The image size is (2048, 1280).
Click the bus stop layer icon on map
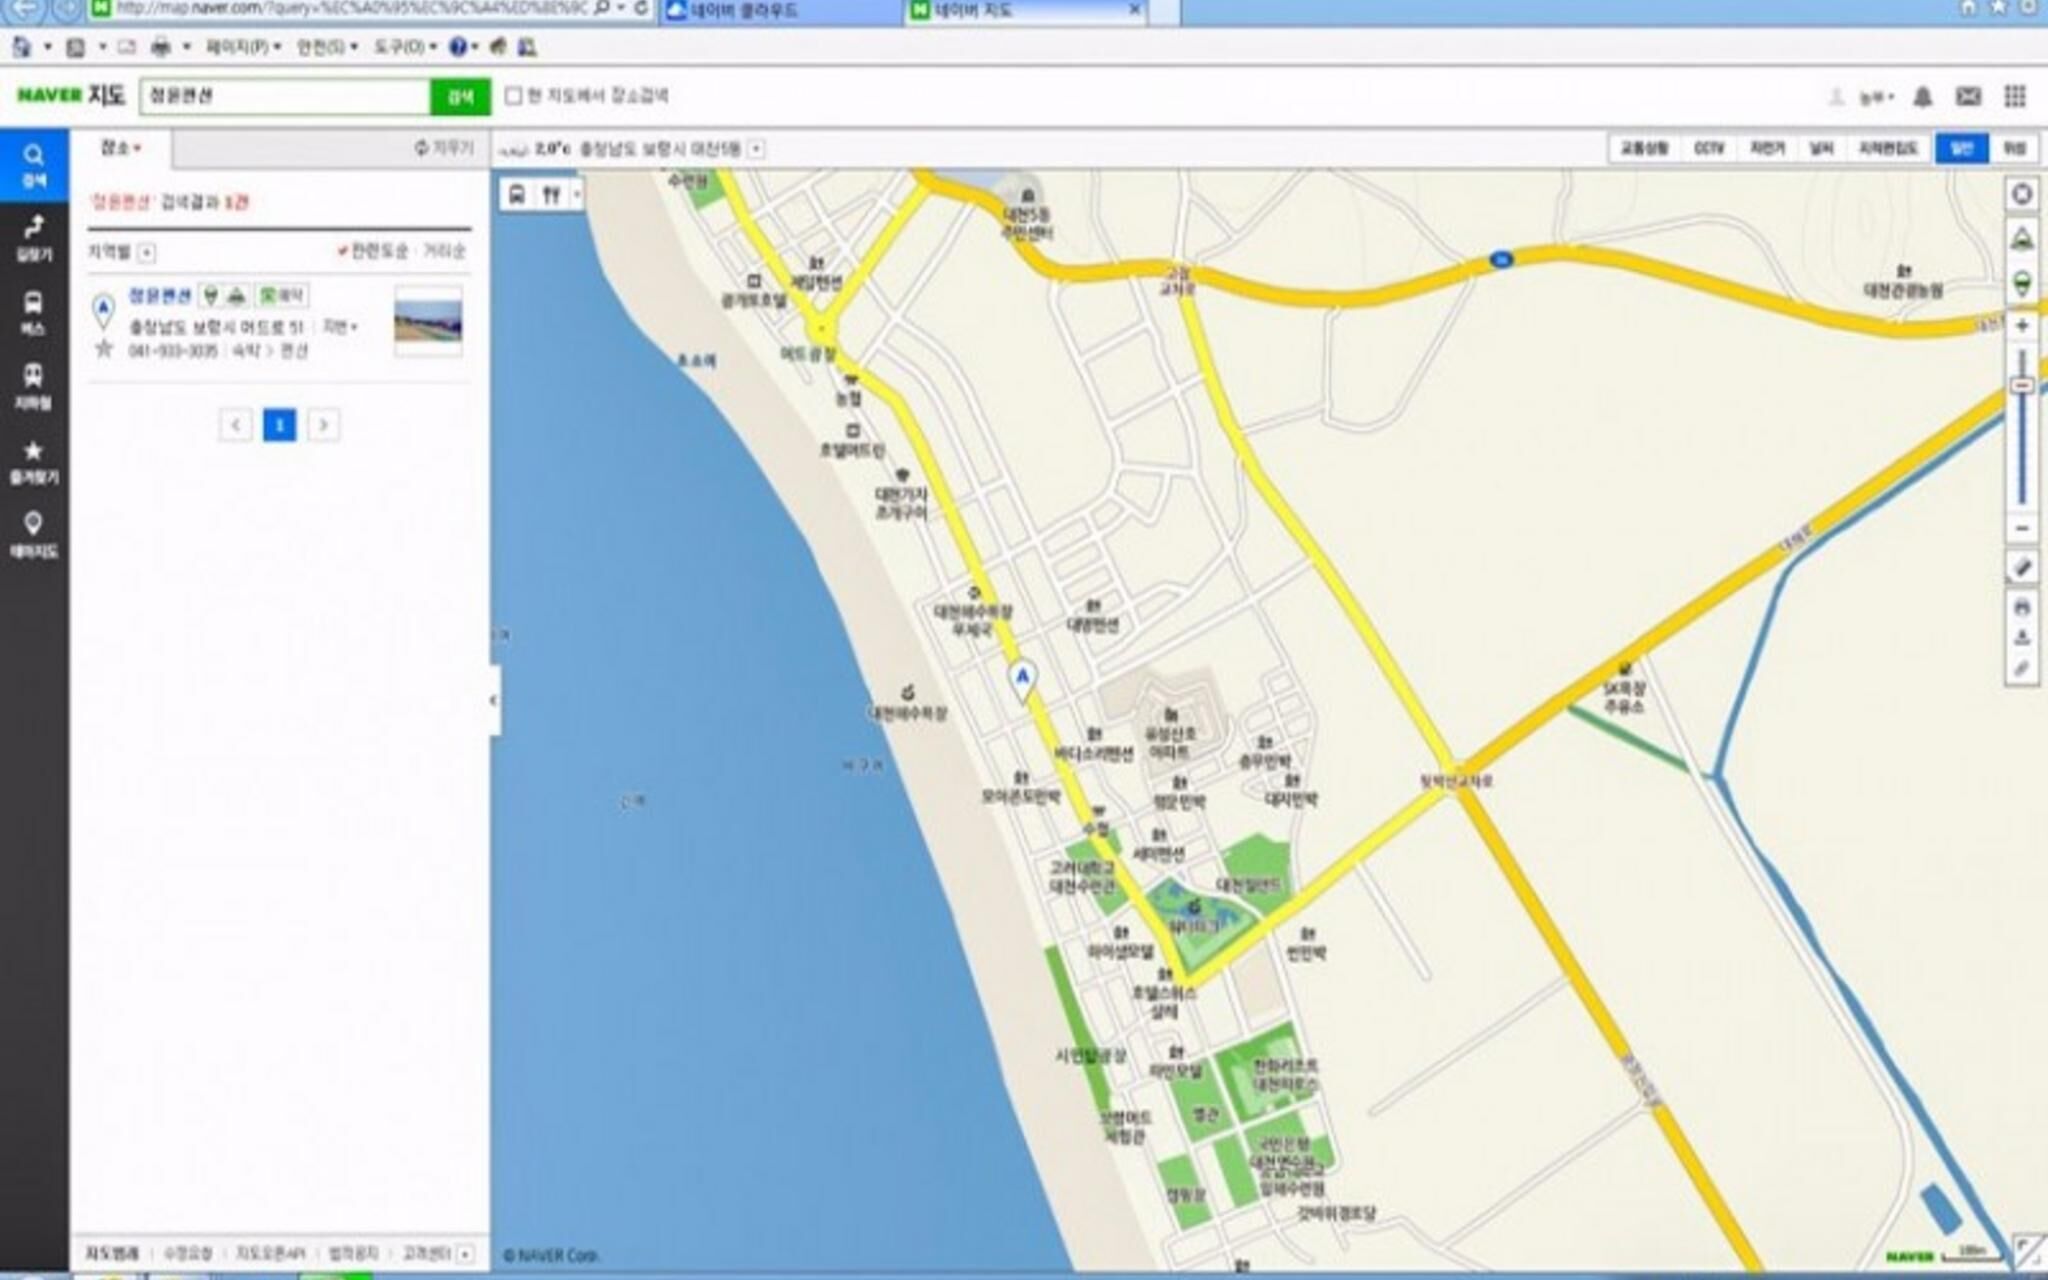coord(517,194)
